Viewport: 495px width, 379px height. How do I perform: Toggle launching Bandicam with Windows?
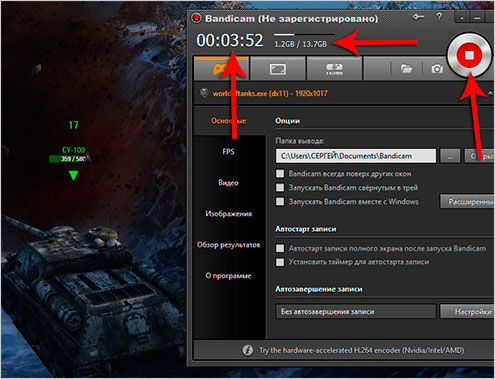point(280,202)
